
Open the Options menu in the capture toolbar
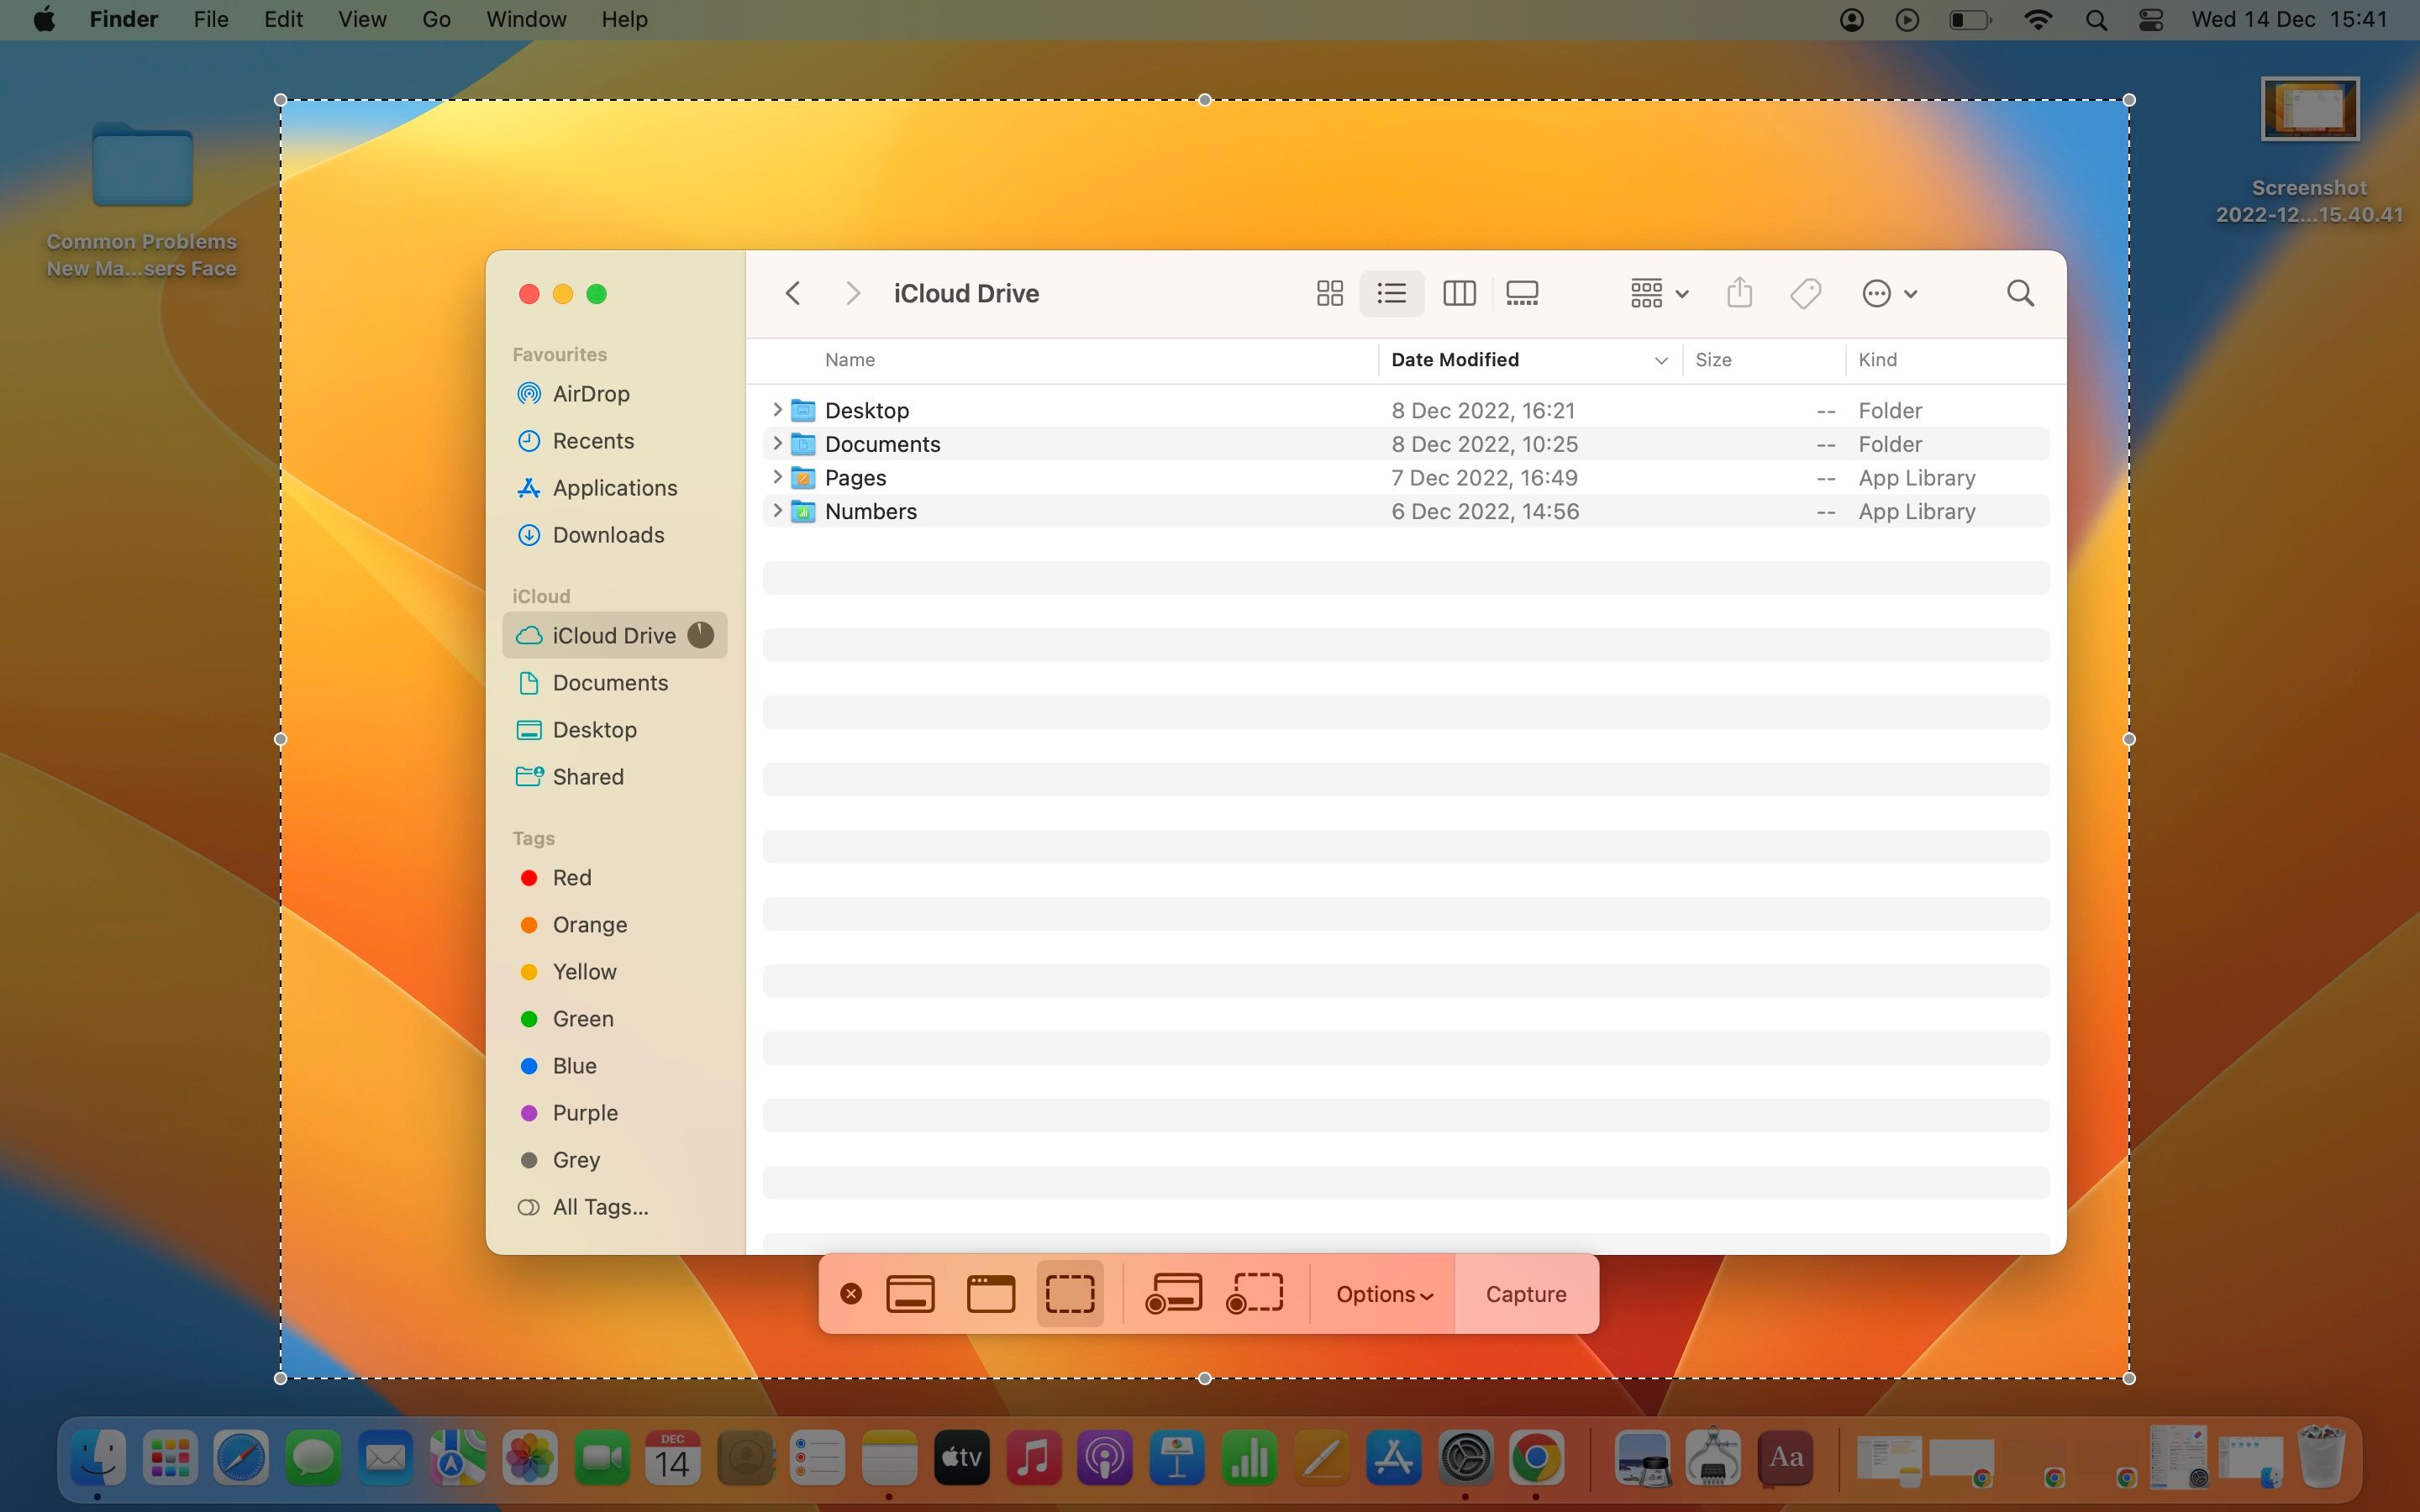coord(1381,1293)
